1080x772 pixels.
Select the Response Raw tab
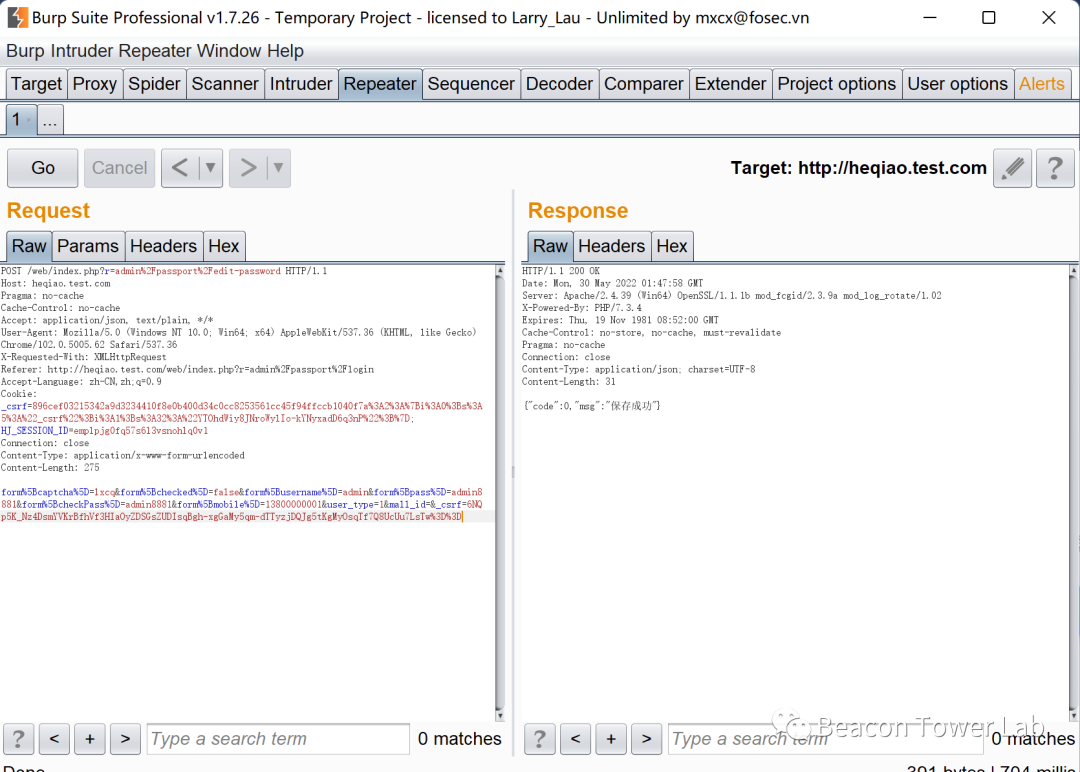point(550,247)
